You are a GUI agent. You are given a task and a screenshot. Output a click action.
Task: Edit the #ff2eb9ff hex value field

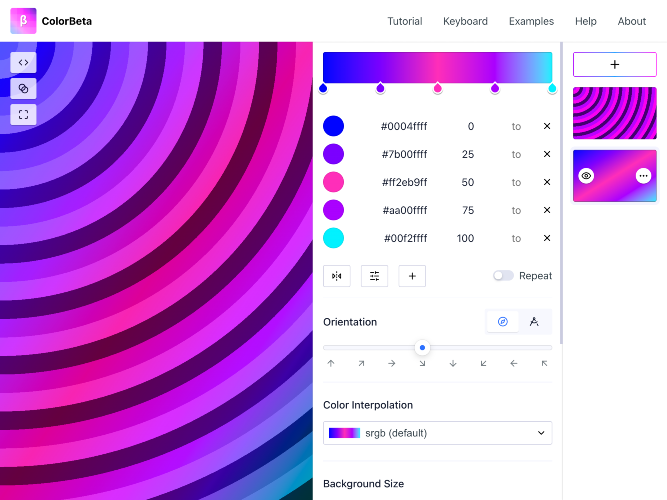[x=404, y=183]
